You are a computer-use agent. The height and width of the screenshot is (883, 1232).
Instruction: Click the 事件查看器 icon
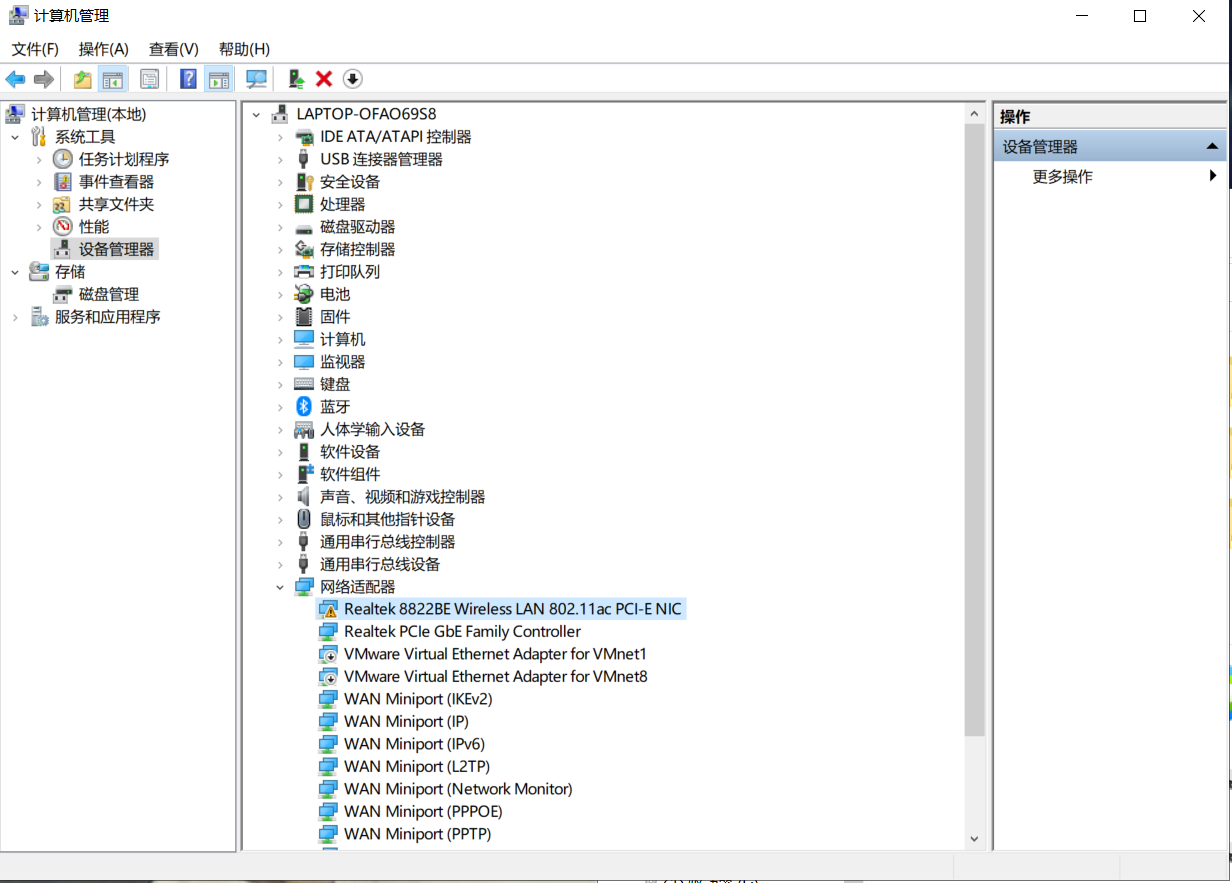pos(63,182)
